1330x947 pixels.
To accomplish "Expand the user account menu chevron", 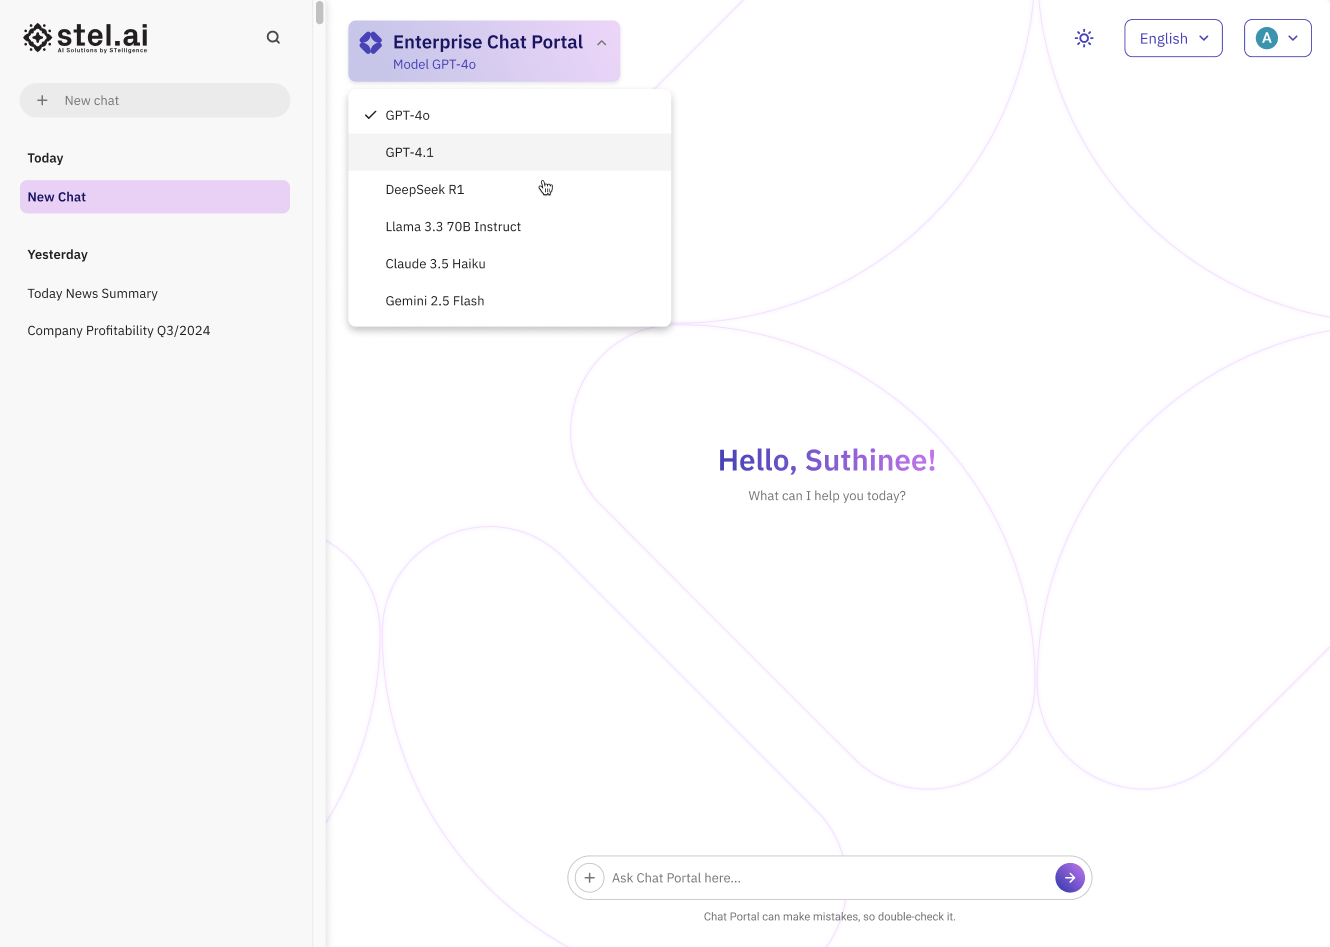I will point(1293,39).
